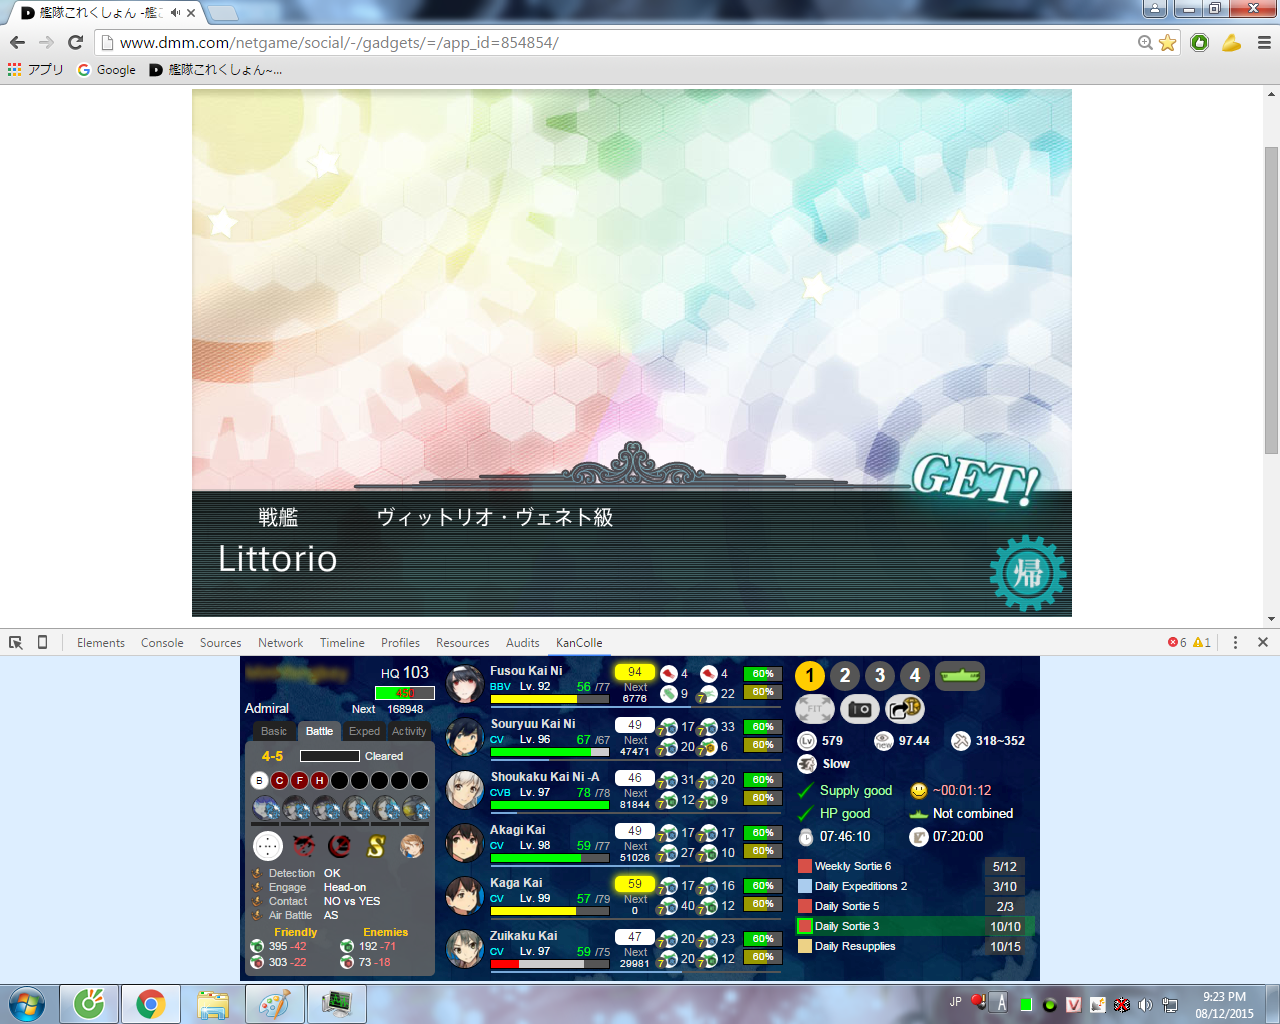Take a screenshot with the camera icon

pyautogui.click(x=859, y=709)
